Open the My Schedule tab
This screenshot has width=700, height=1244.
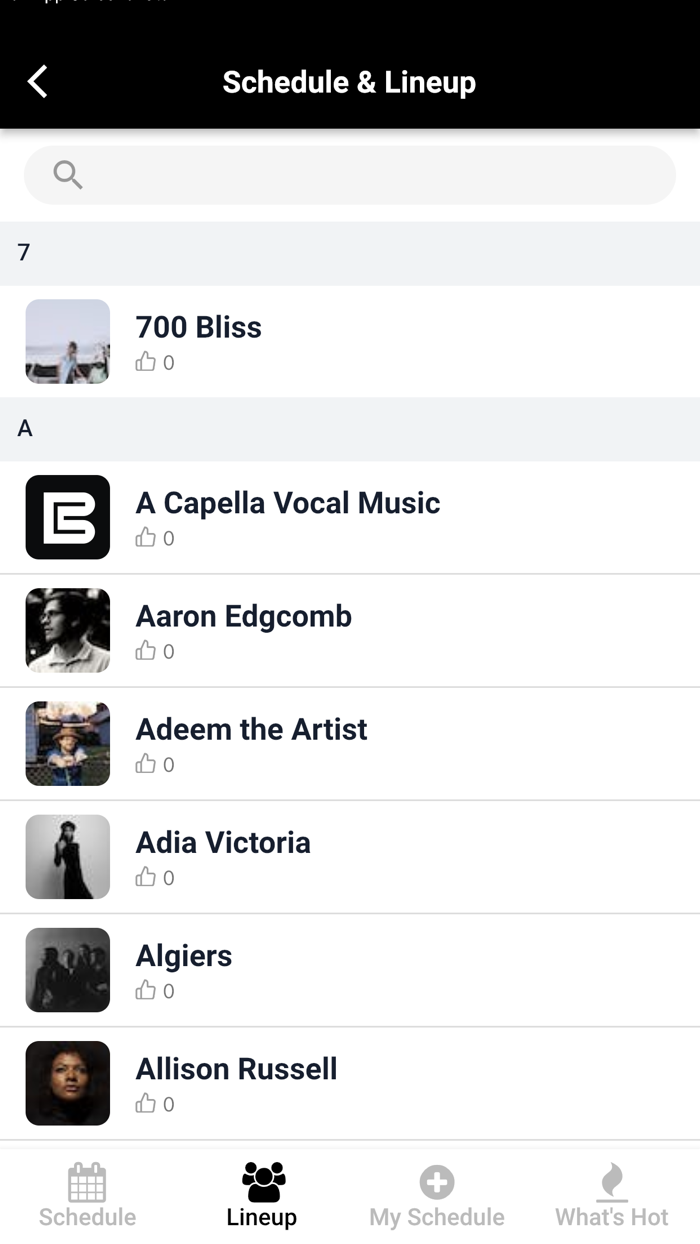coord(436,1195)
